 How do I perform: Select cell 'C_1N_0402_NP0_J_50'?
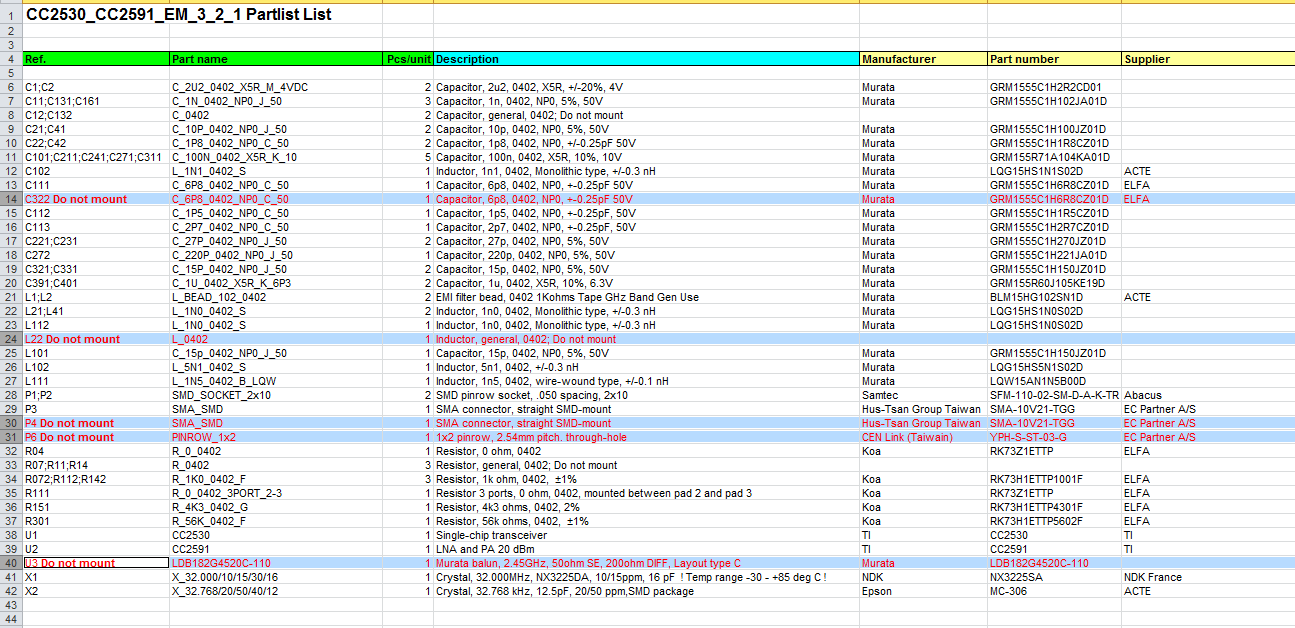click(276, 101)
